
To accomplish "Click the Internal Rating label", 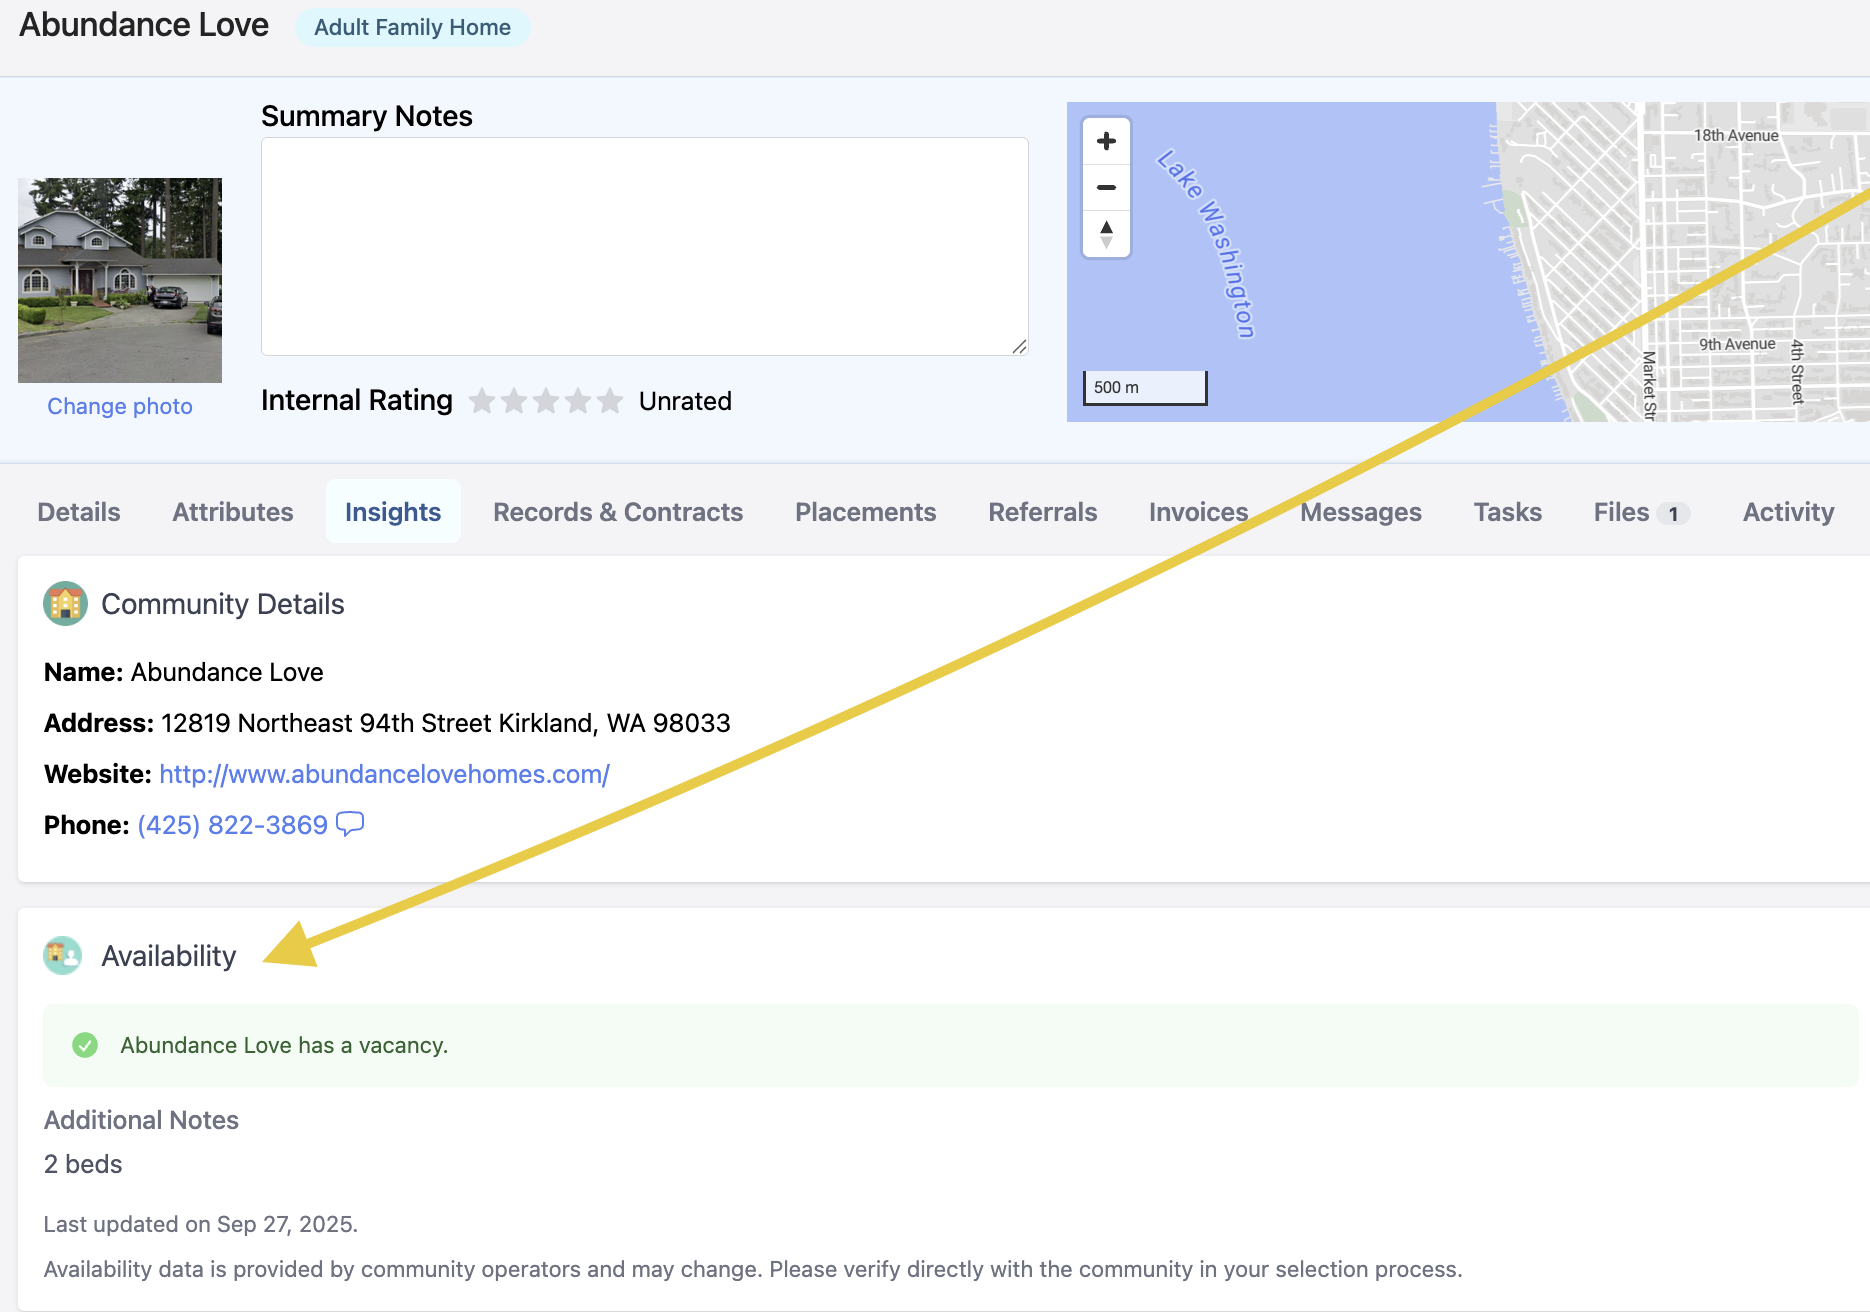I will pos(357,400).
